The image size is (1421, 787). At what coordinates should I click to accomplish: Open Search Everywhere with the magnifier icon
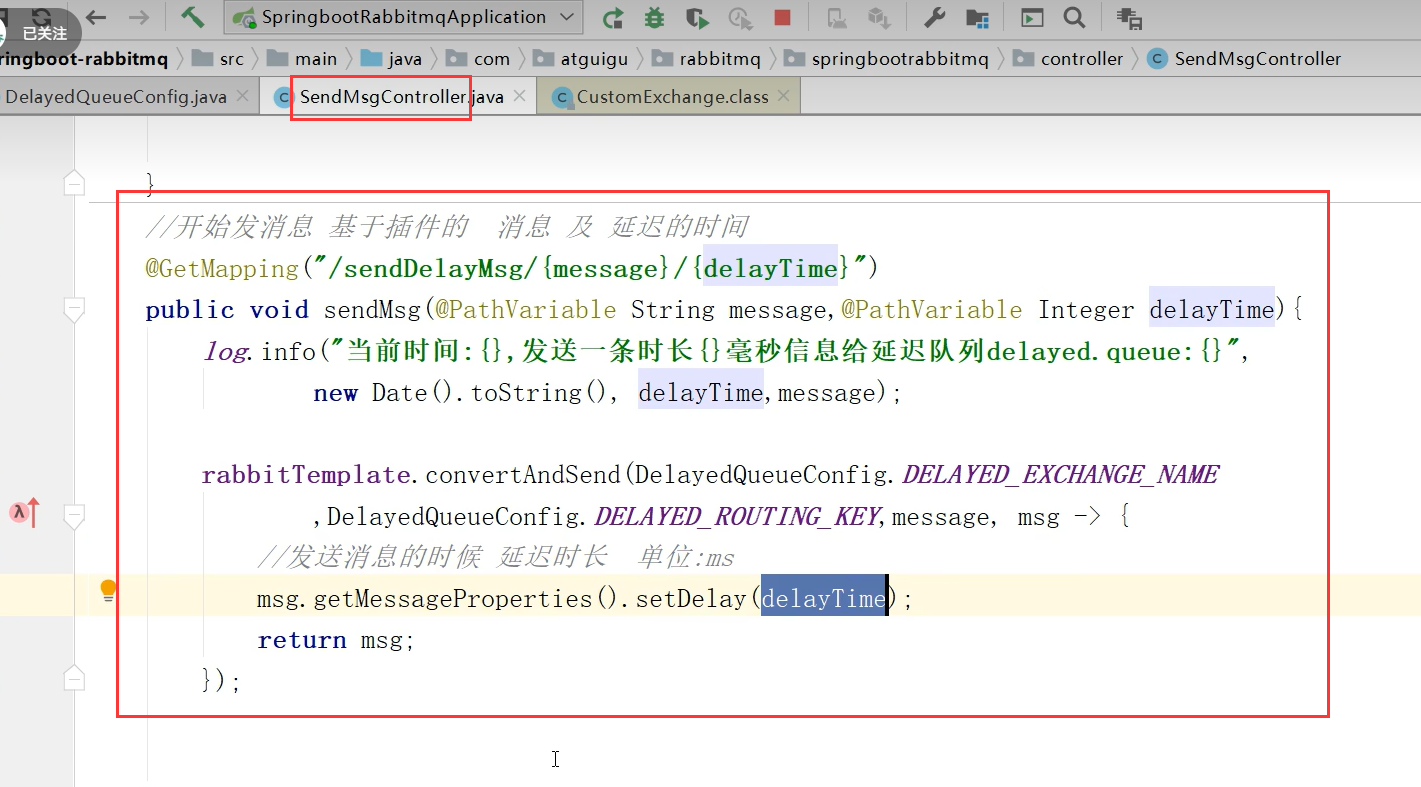click(1074, 17)
